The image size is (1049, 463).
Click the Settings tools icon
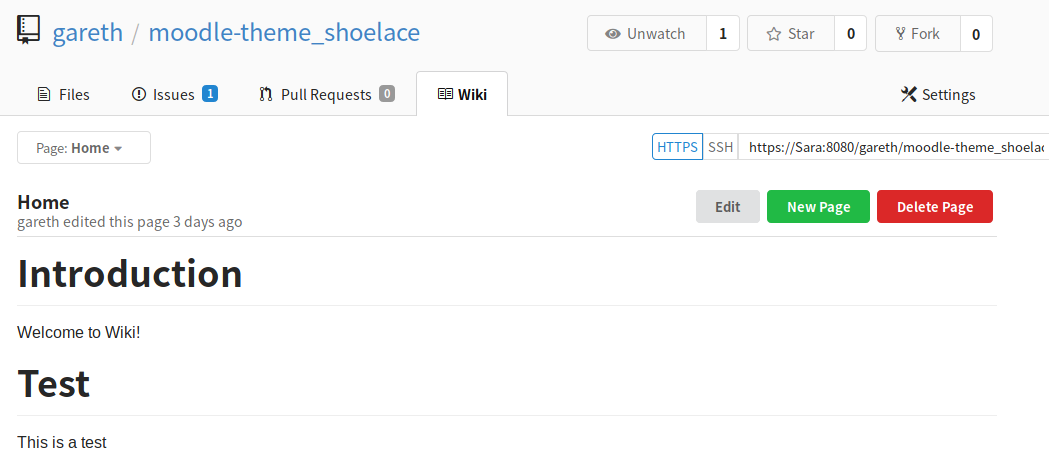pyautogui.click(x=909, y=94)
